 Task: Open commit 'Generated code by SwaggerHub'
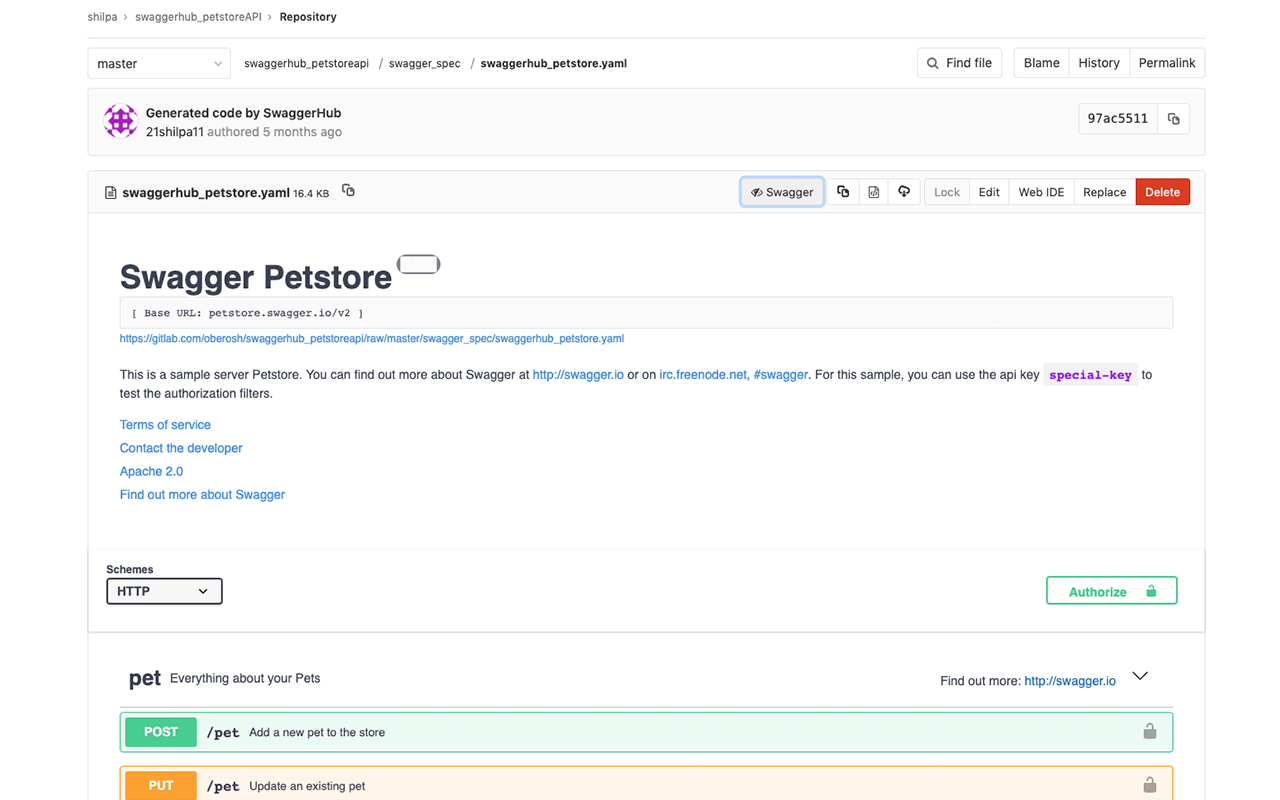[x=244, y=113]
